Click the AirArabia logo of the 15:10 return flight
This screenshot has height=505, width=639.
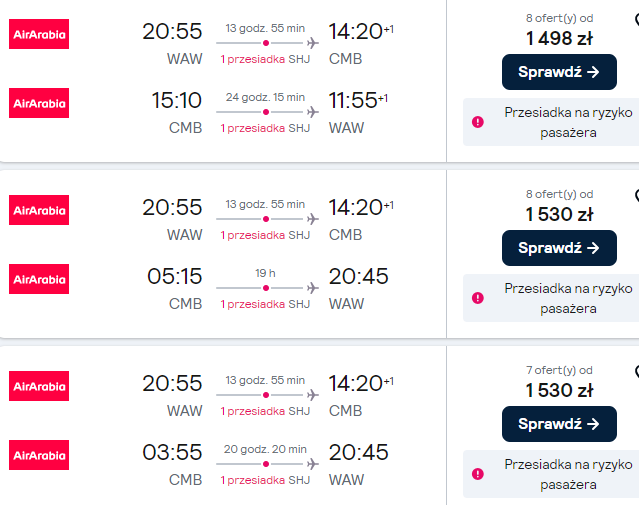(x=39, y=103)
